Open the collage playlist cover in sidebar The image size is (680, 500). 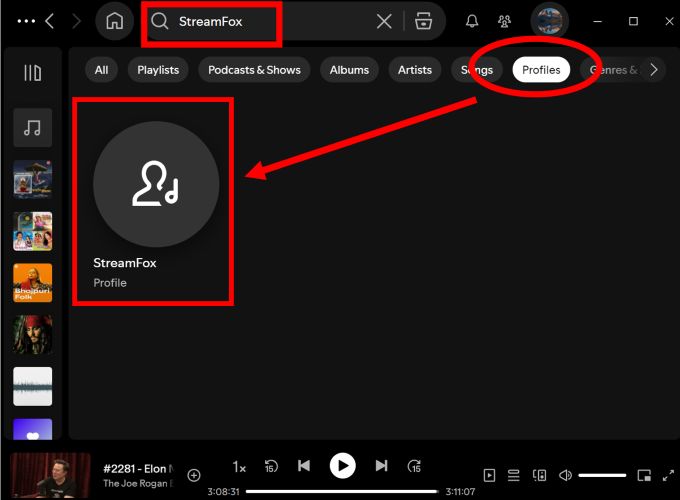[33, 231]
